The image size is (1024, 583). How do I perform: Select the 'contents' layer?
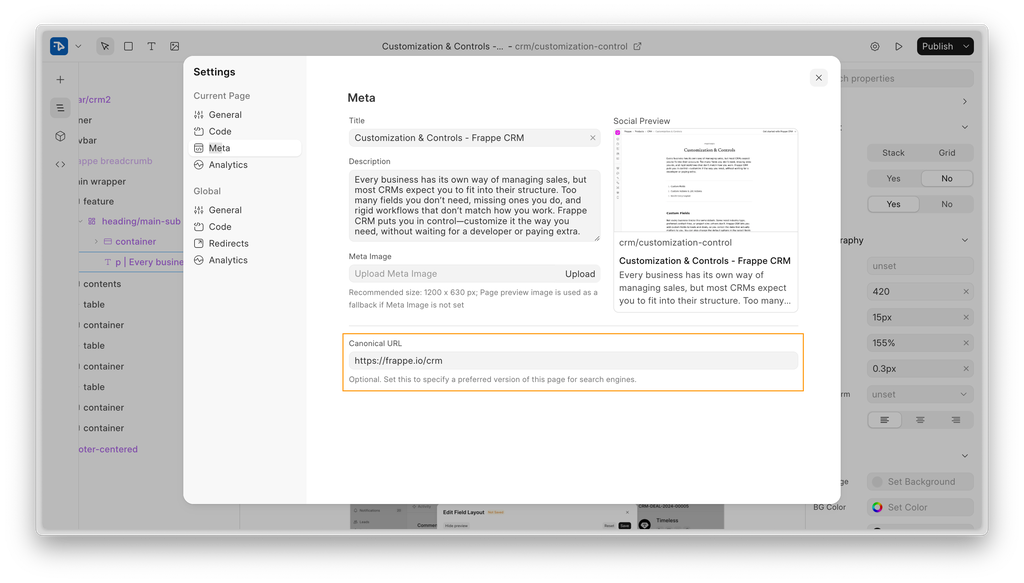point(102,284)
